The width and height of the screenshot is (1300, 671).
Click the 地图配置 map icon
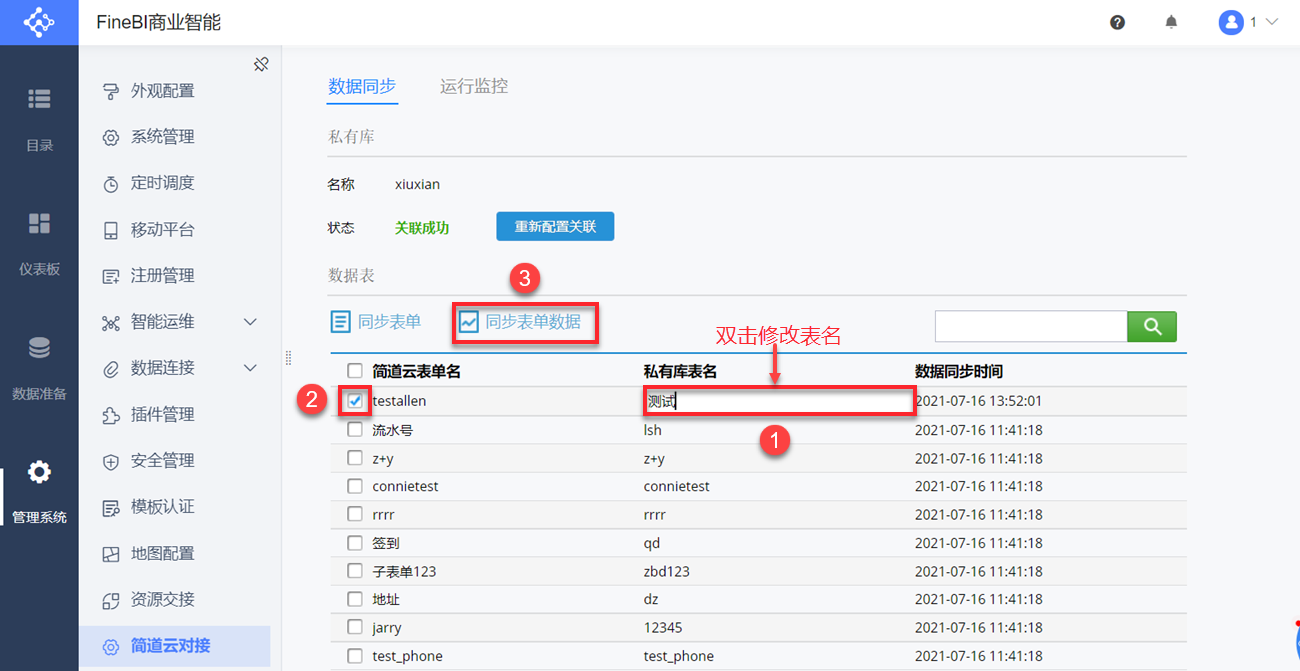tap(111, 554)
